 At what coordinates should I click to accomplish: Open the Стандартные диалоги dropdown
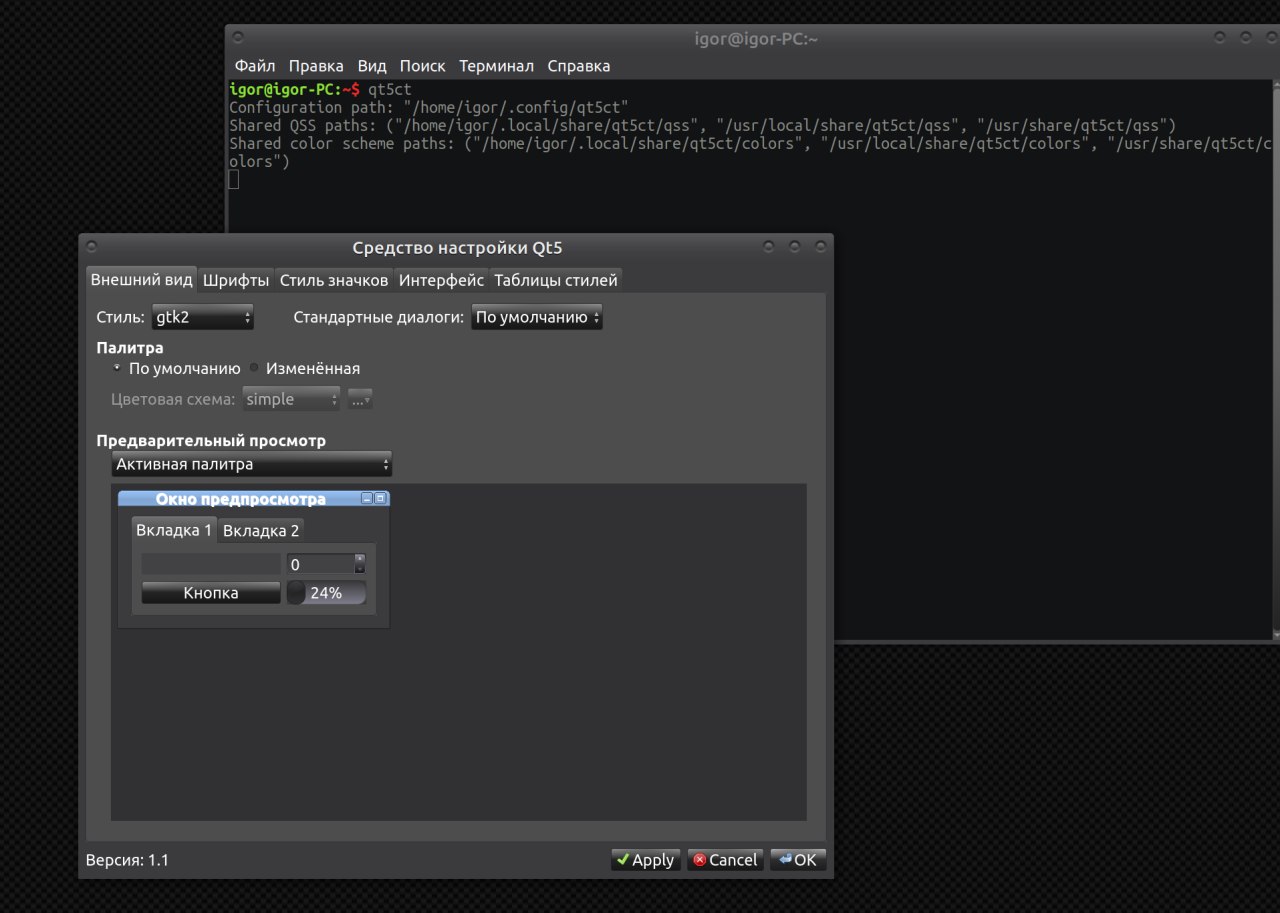coord(537,318)
